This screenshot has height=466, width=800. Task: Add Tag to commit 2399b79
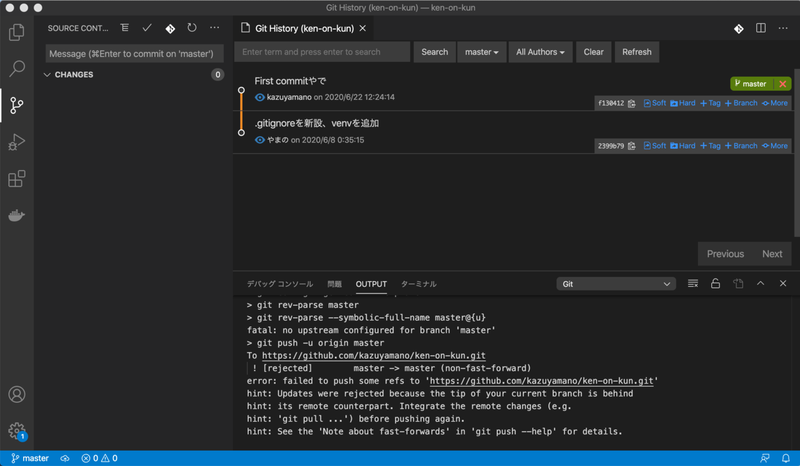click(x=710, y=146)
